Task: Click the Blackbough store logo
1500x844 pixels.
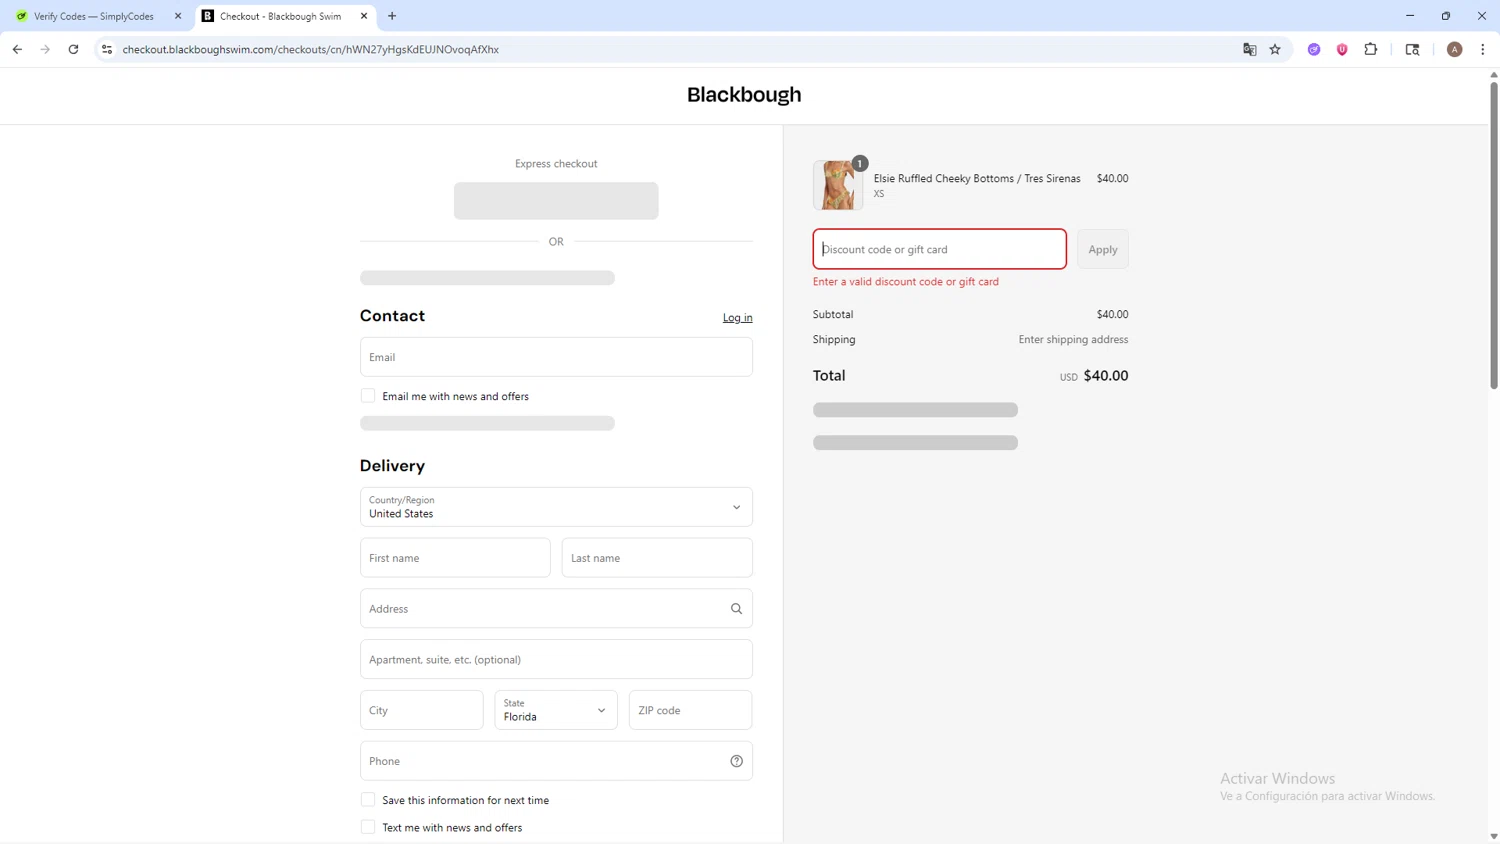Action: click(744, 95)
